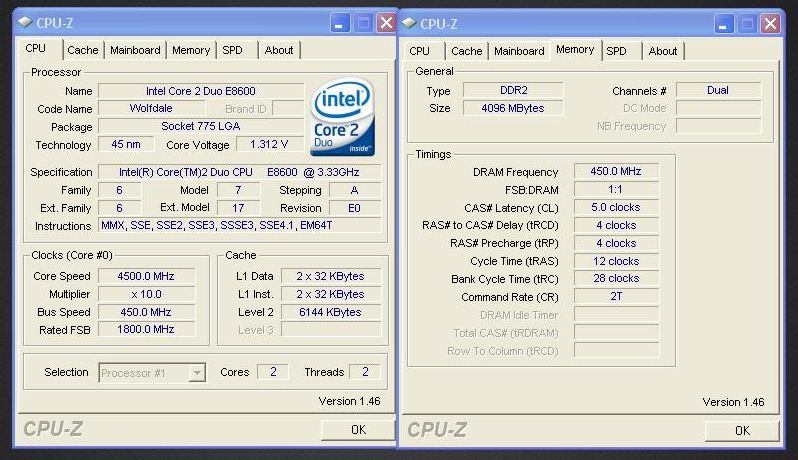This screenshot has height=460, width=798.
Task: Click the Core Voltage value '1.312 V'
Action: point(269,145)
